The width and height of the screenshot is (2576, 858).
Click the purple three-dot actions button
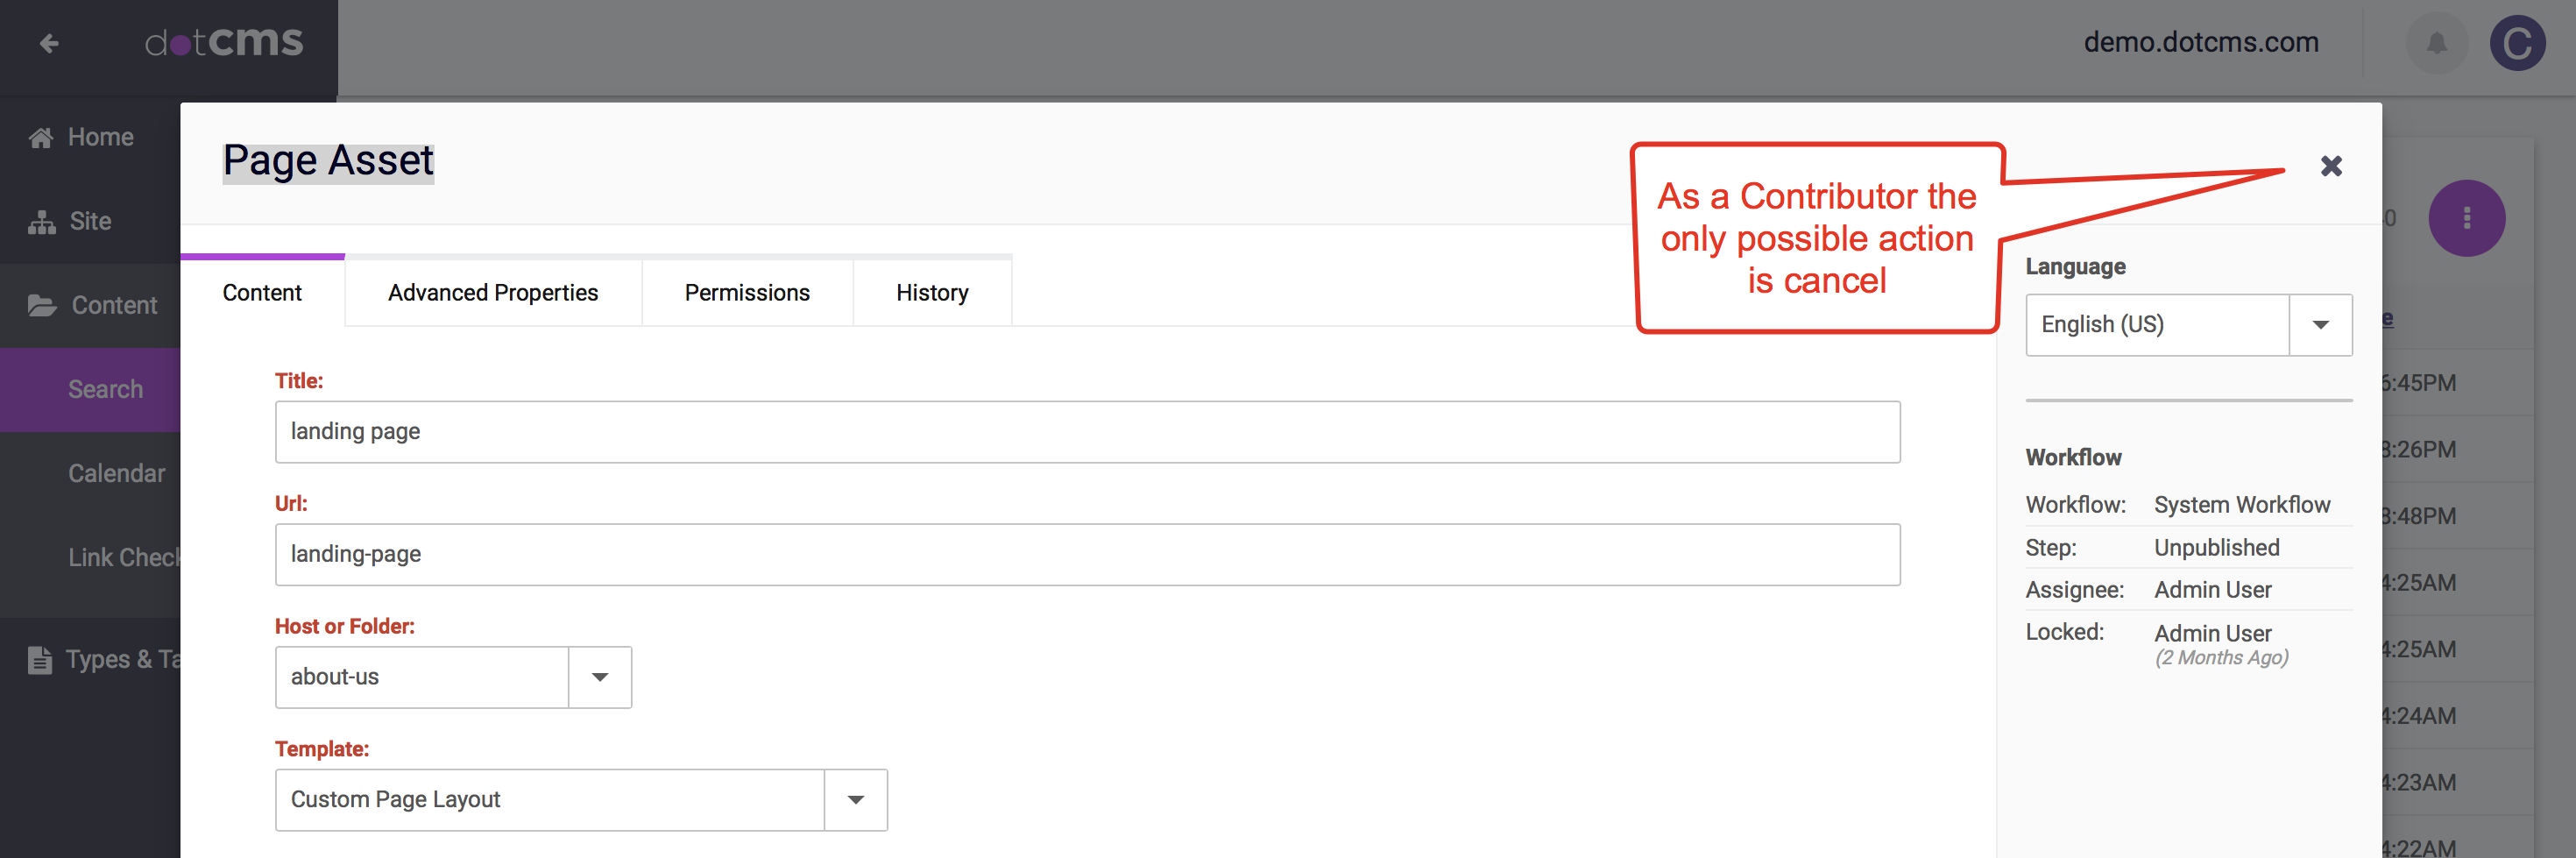click(2466, 218)
